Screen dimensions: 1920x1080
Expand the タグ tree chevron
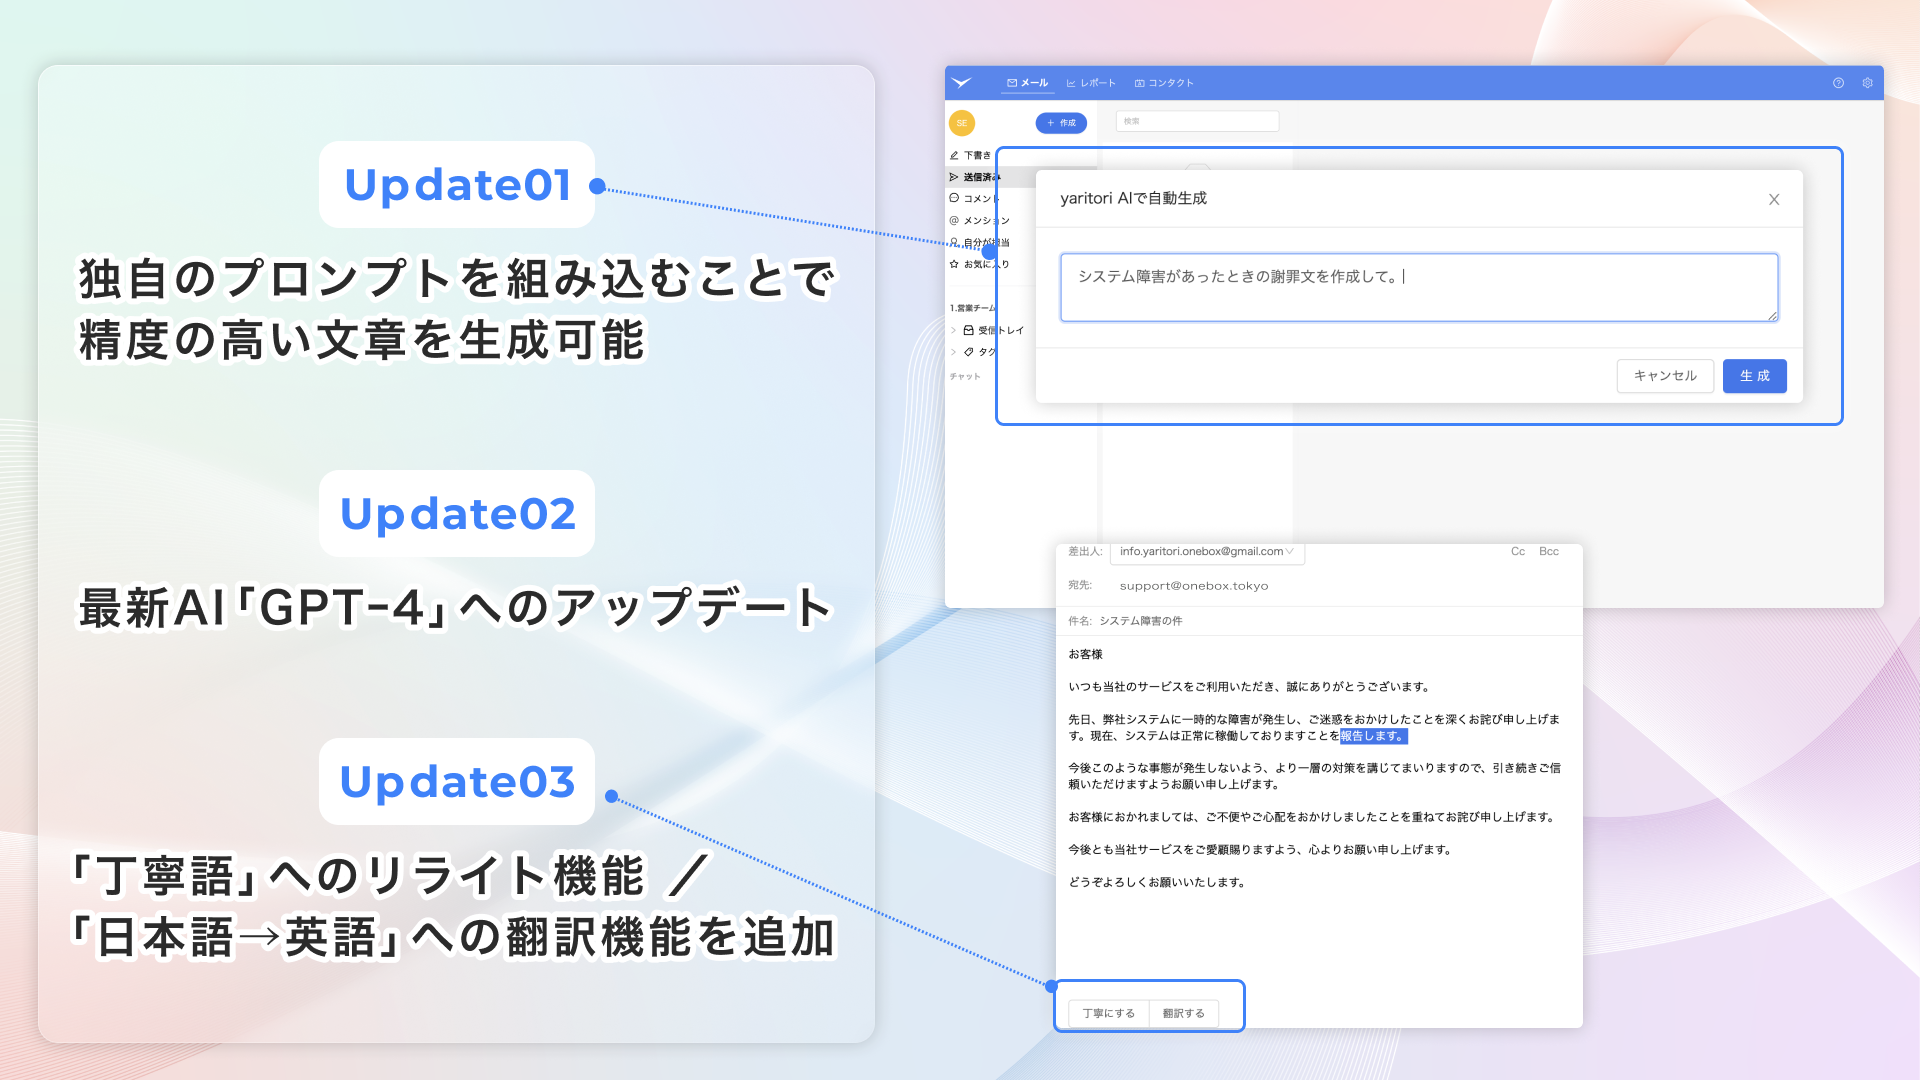(953, 352)
